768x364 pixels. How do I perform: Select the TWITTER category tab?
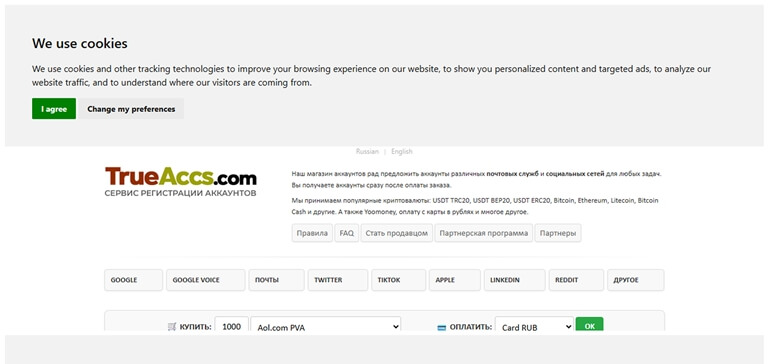pyautogui.click(x=337, y=280)
